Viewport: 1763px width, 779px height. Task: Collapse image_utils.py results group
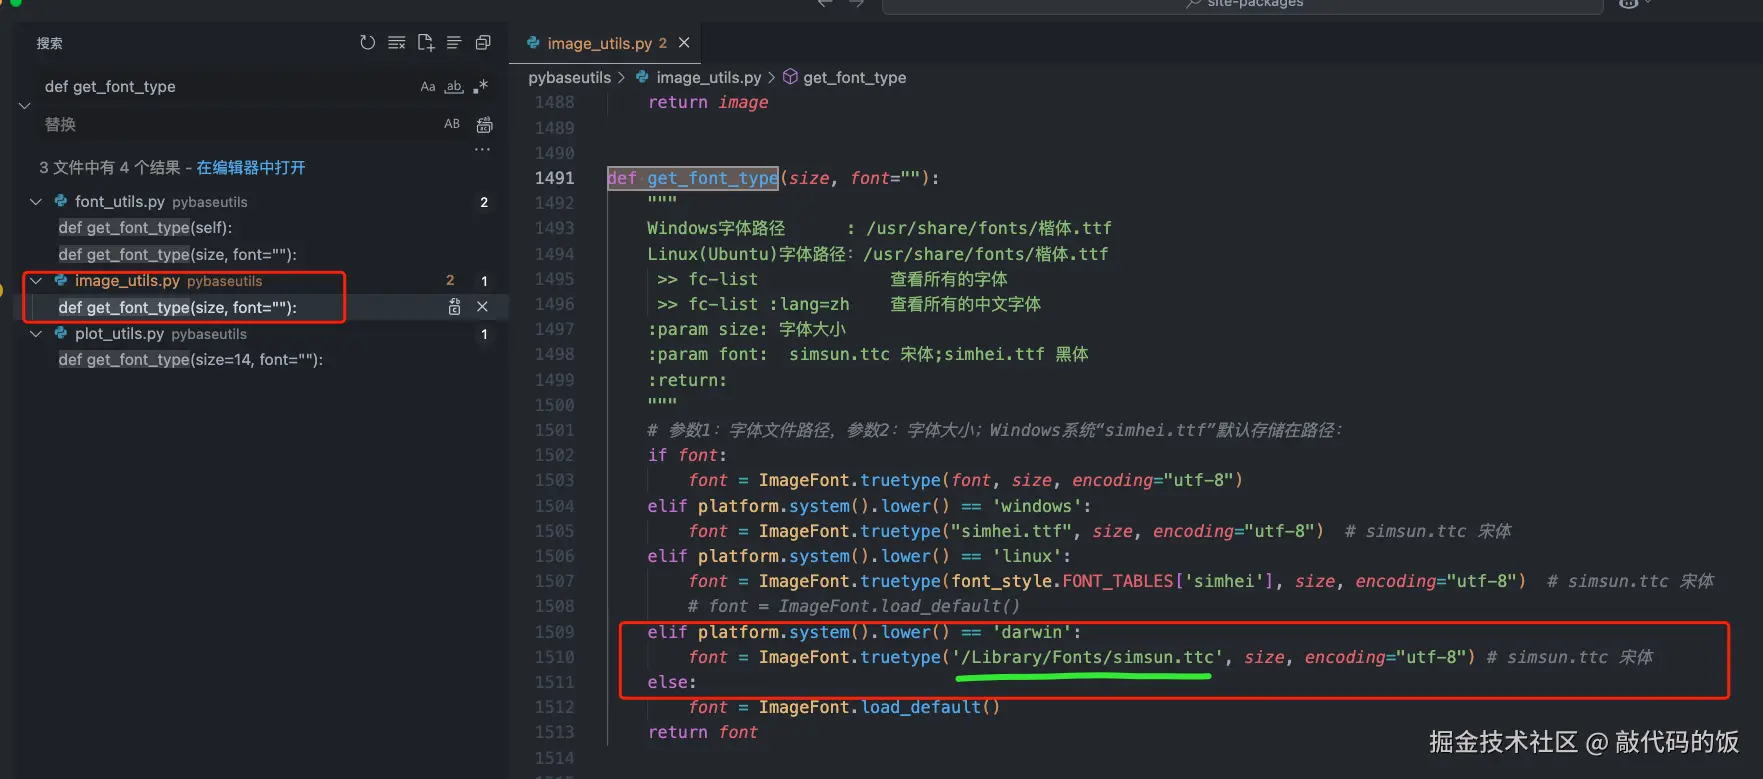pos(36,281)
